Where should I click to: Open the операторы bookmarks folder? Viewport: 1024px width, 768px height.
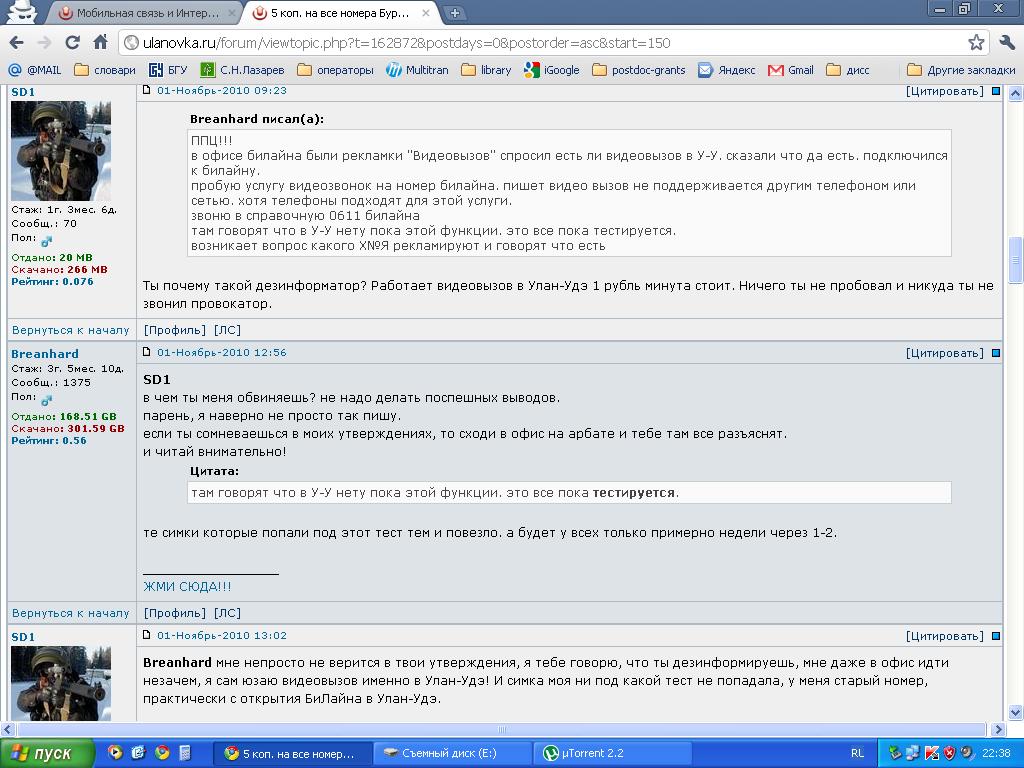pos(335,70)
